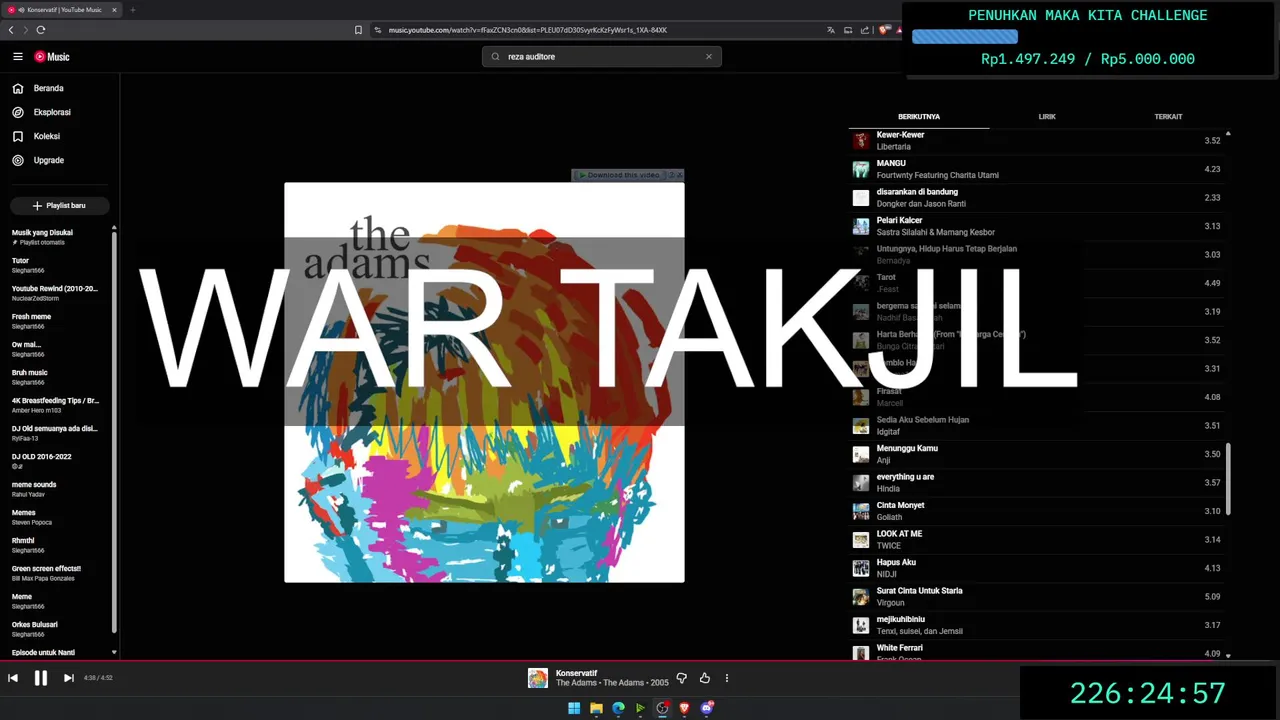Open Microsoft Edge from taskbar
1280x720 pixels.
pyautogui.click(x=618, y=708)
